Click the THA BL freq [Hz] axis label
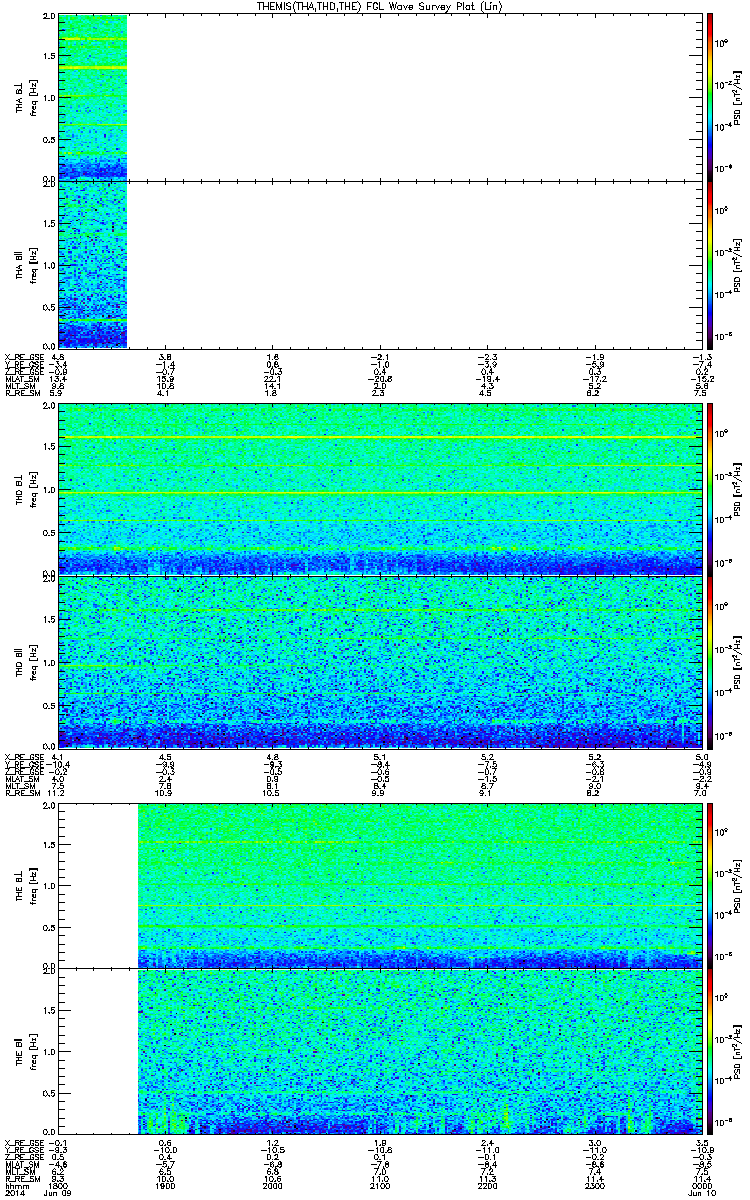 point(33,99)
